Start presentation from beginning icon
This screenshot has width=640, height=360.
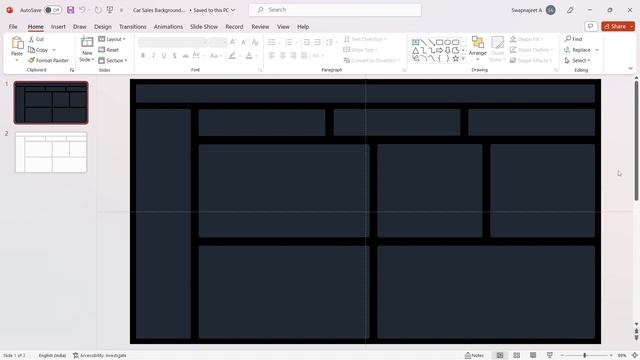[110, 10]
